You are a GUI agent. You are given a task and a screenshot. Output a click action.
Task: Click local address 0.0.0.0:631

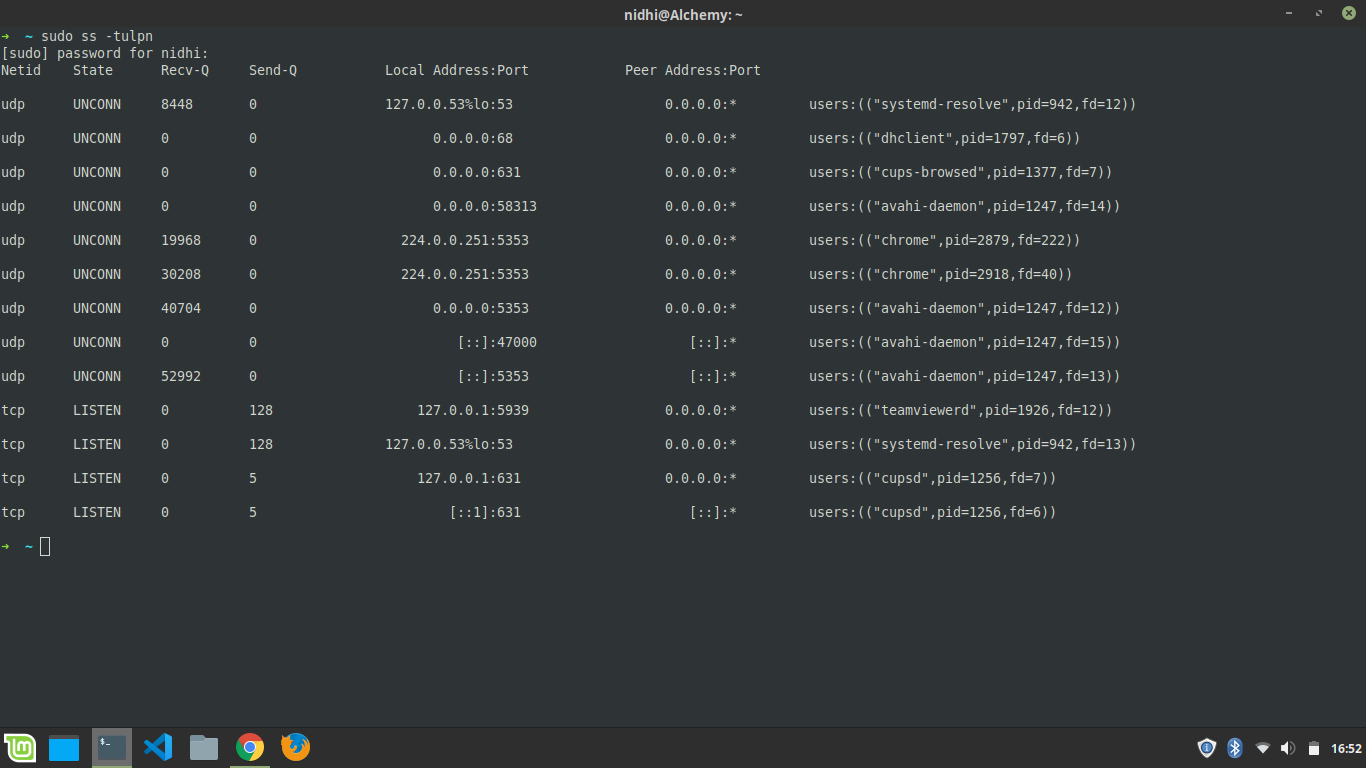pos(477,172)
